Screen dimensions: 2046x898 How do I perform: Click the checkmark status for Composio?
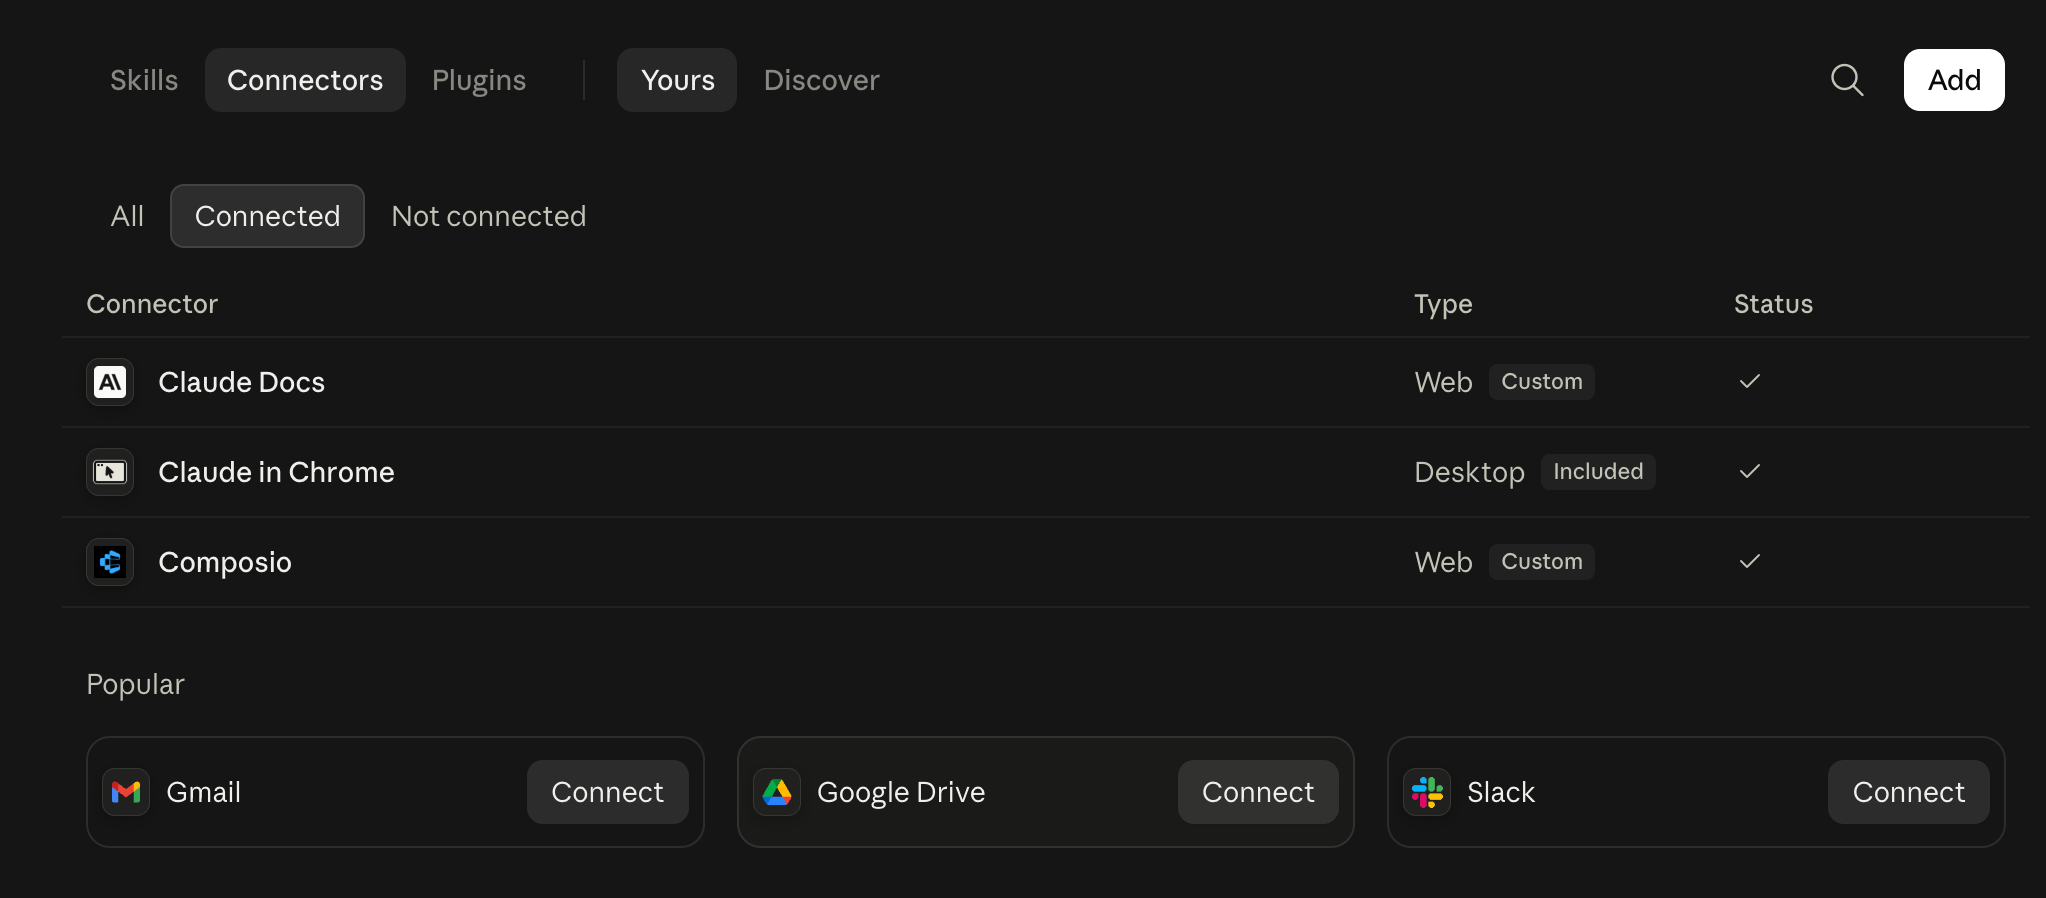(x=1749, y=561)
